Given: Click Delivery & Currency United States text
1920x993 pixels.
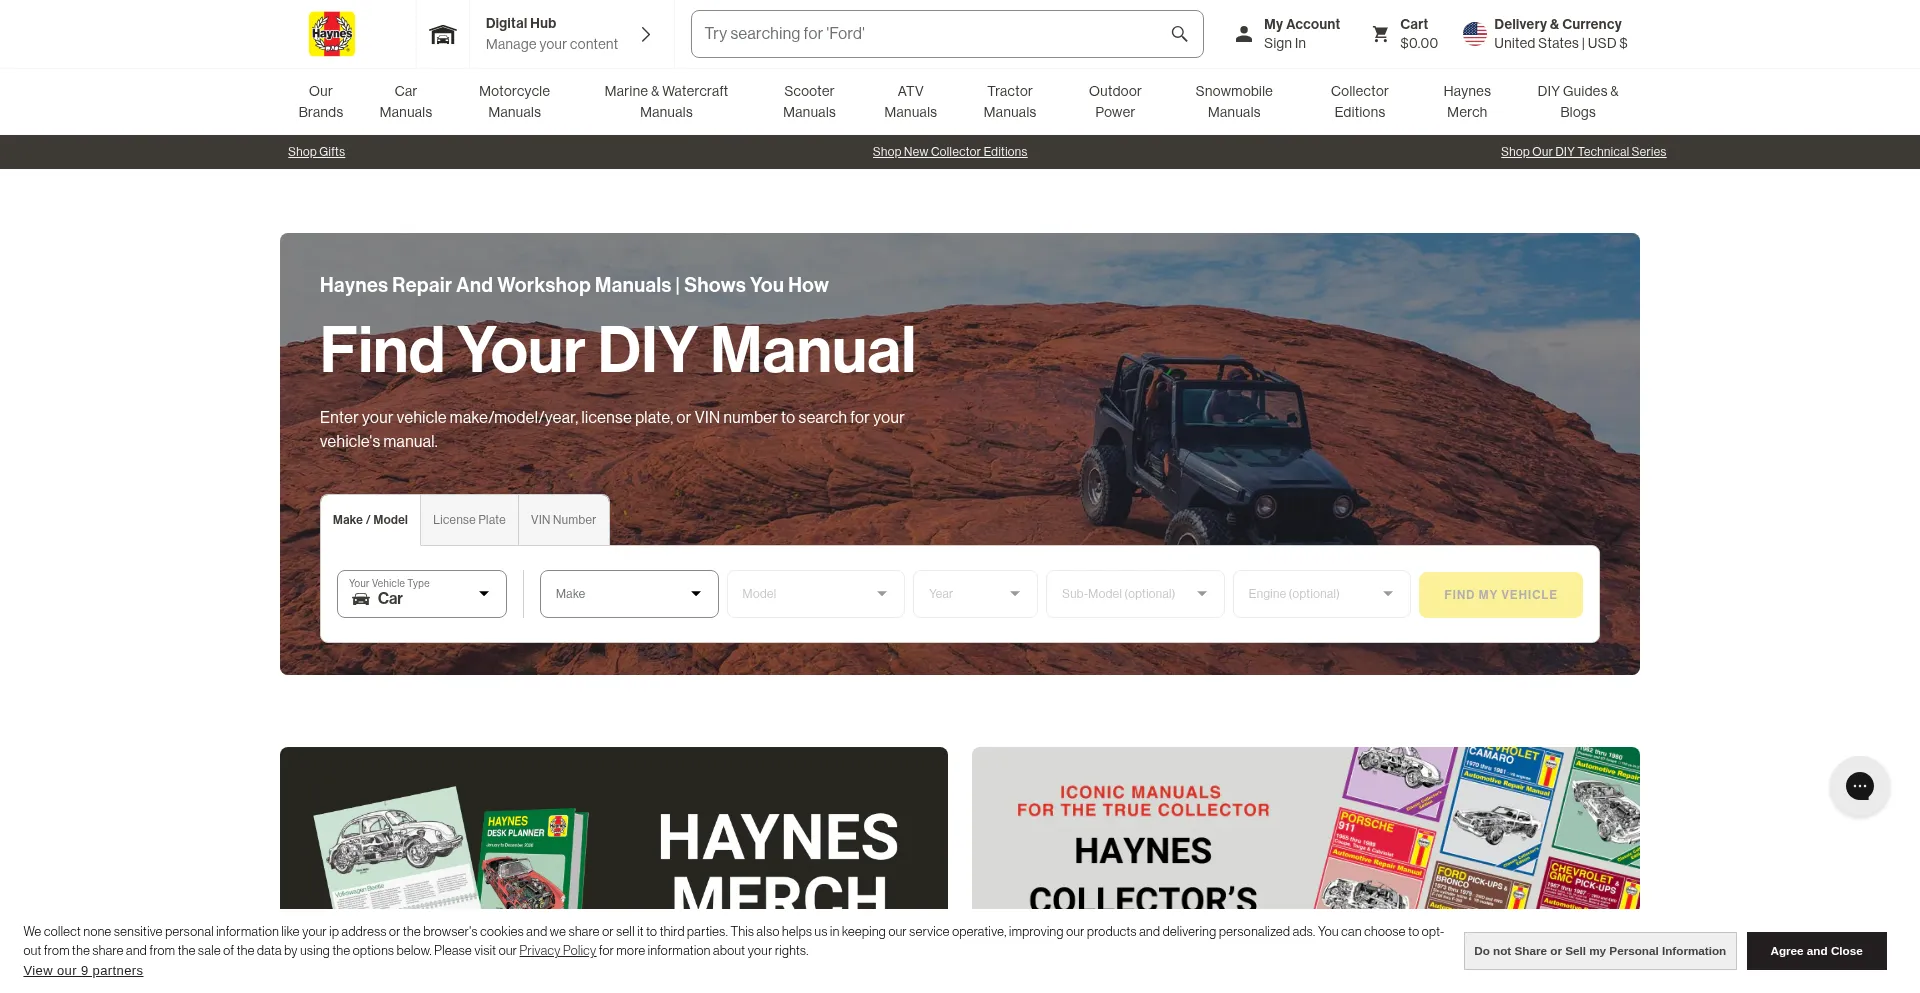Looking at the screenshot, I should (x=1560, y=34).
